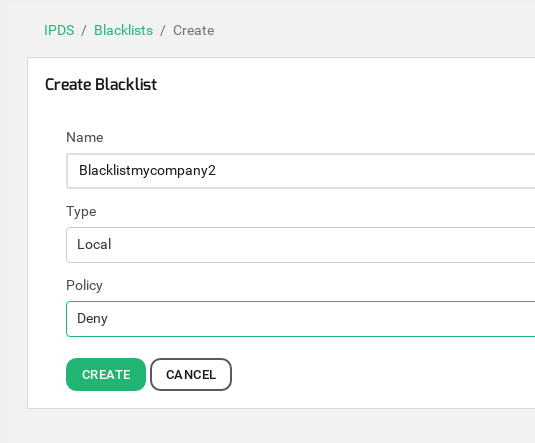Select the Local value in Type
This screenshot has height=443, width=535.
[x=94, y=244]
